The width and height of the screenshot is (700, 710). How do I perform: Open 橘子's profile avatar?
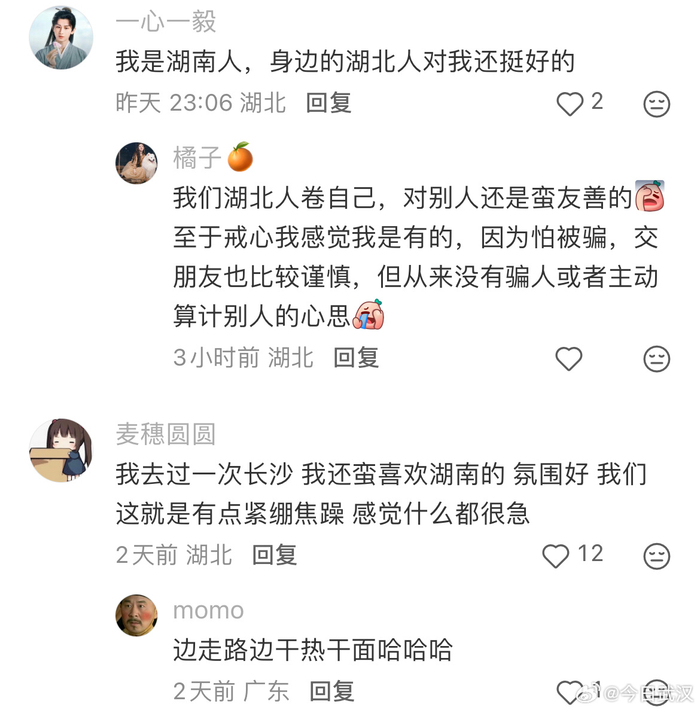pos(137,162)
